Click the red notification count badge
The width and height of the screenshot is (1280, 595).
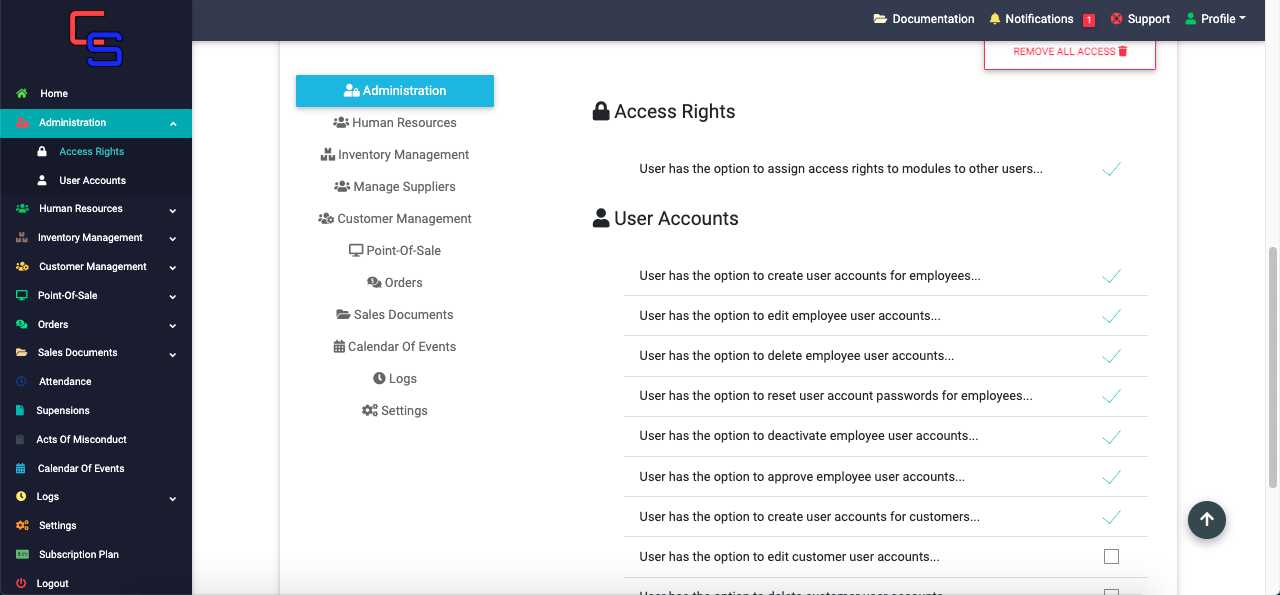click(x=1089, y=20)
